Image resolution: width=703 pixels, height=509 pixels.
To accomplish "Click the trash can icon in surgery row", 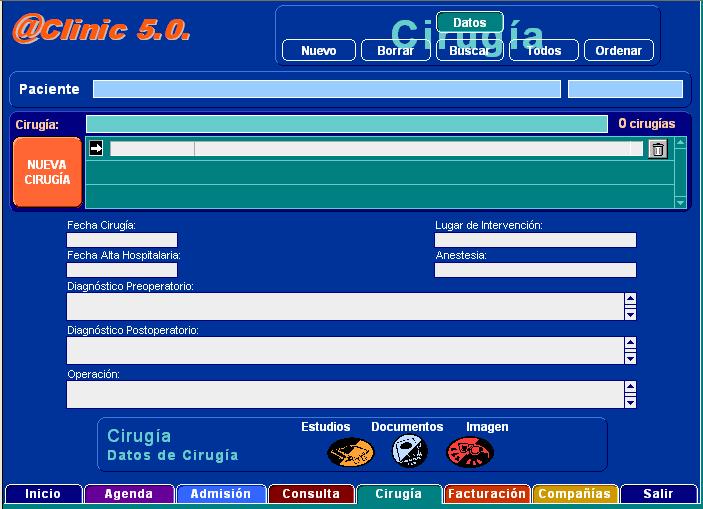I will 658,149.
